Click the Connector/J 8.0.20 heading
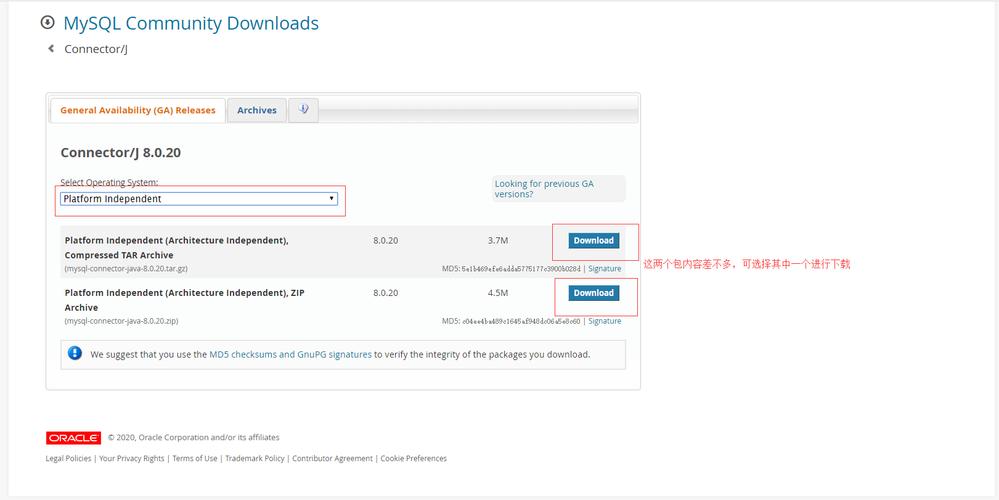The width and height of the screenshot is (999, 500). point(121,153)
